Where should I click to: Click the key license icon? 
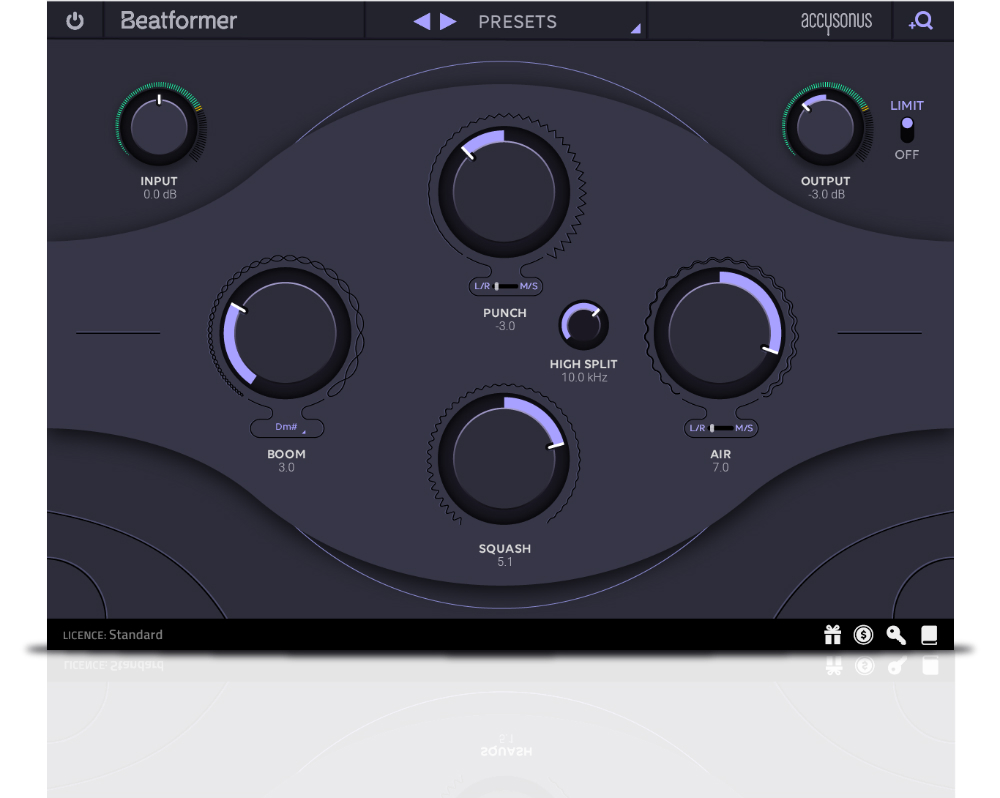[896, 635]
